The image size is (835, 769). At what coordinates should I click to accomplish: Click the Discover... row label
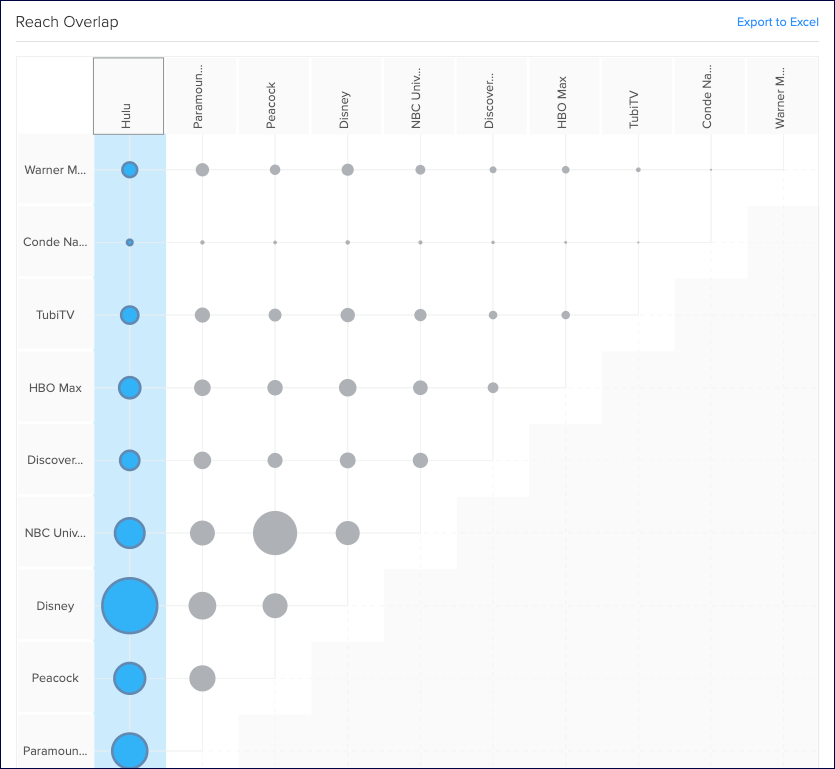tap(55, 460)
